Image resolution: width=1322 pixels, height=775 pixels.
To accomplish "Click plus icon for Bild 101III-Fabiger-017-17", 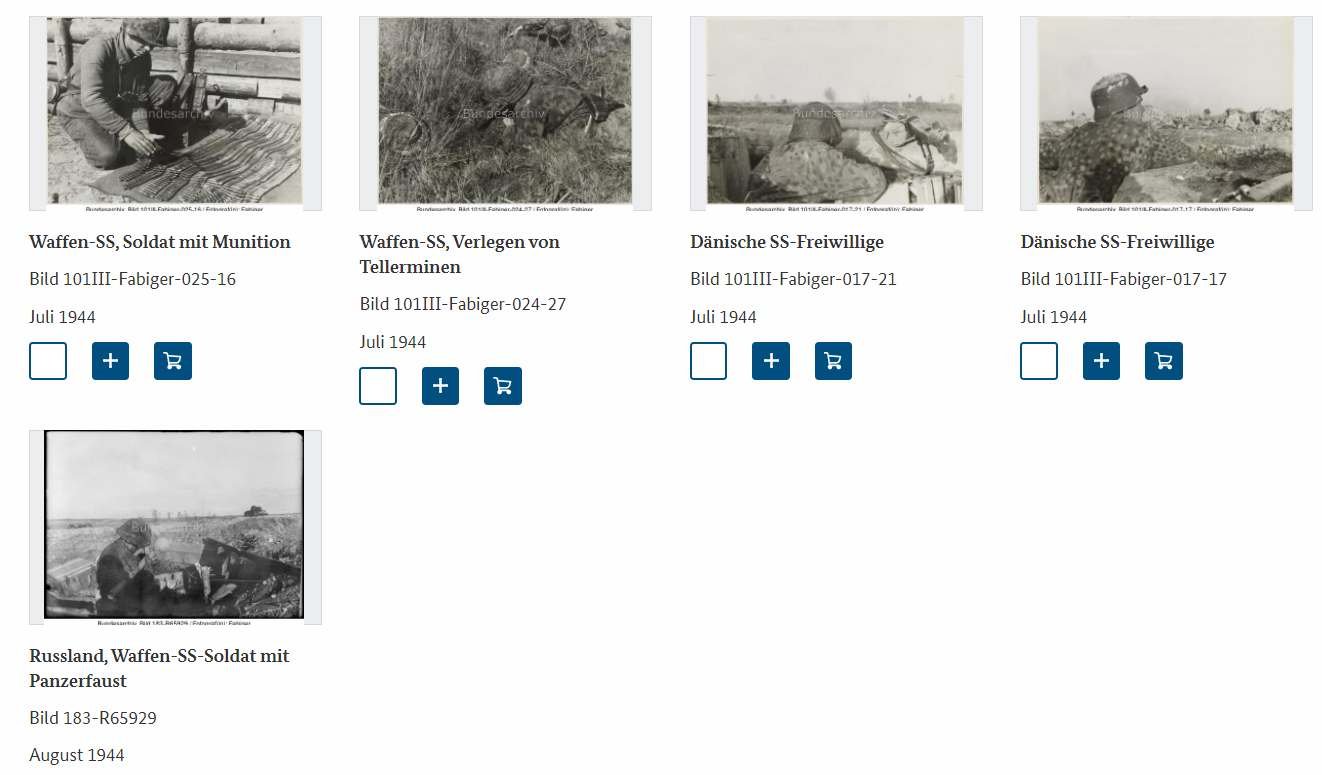I will (1101, 361).
